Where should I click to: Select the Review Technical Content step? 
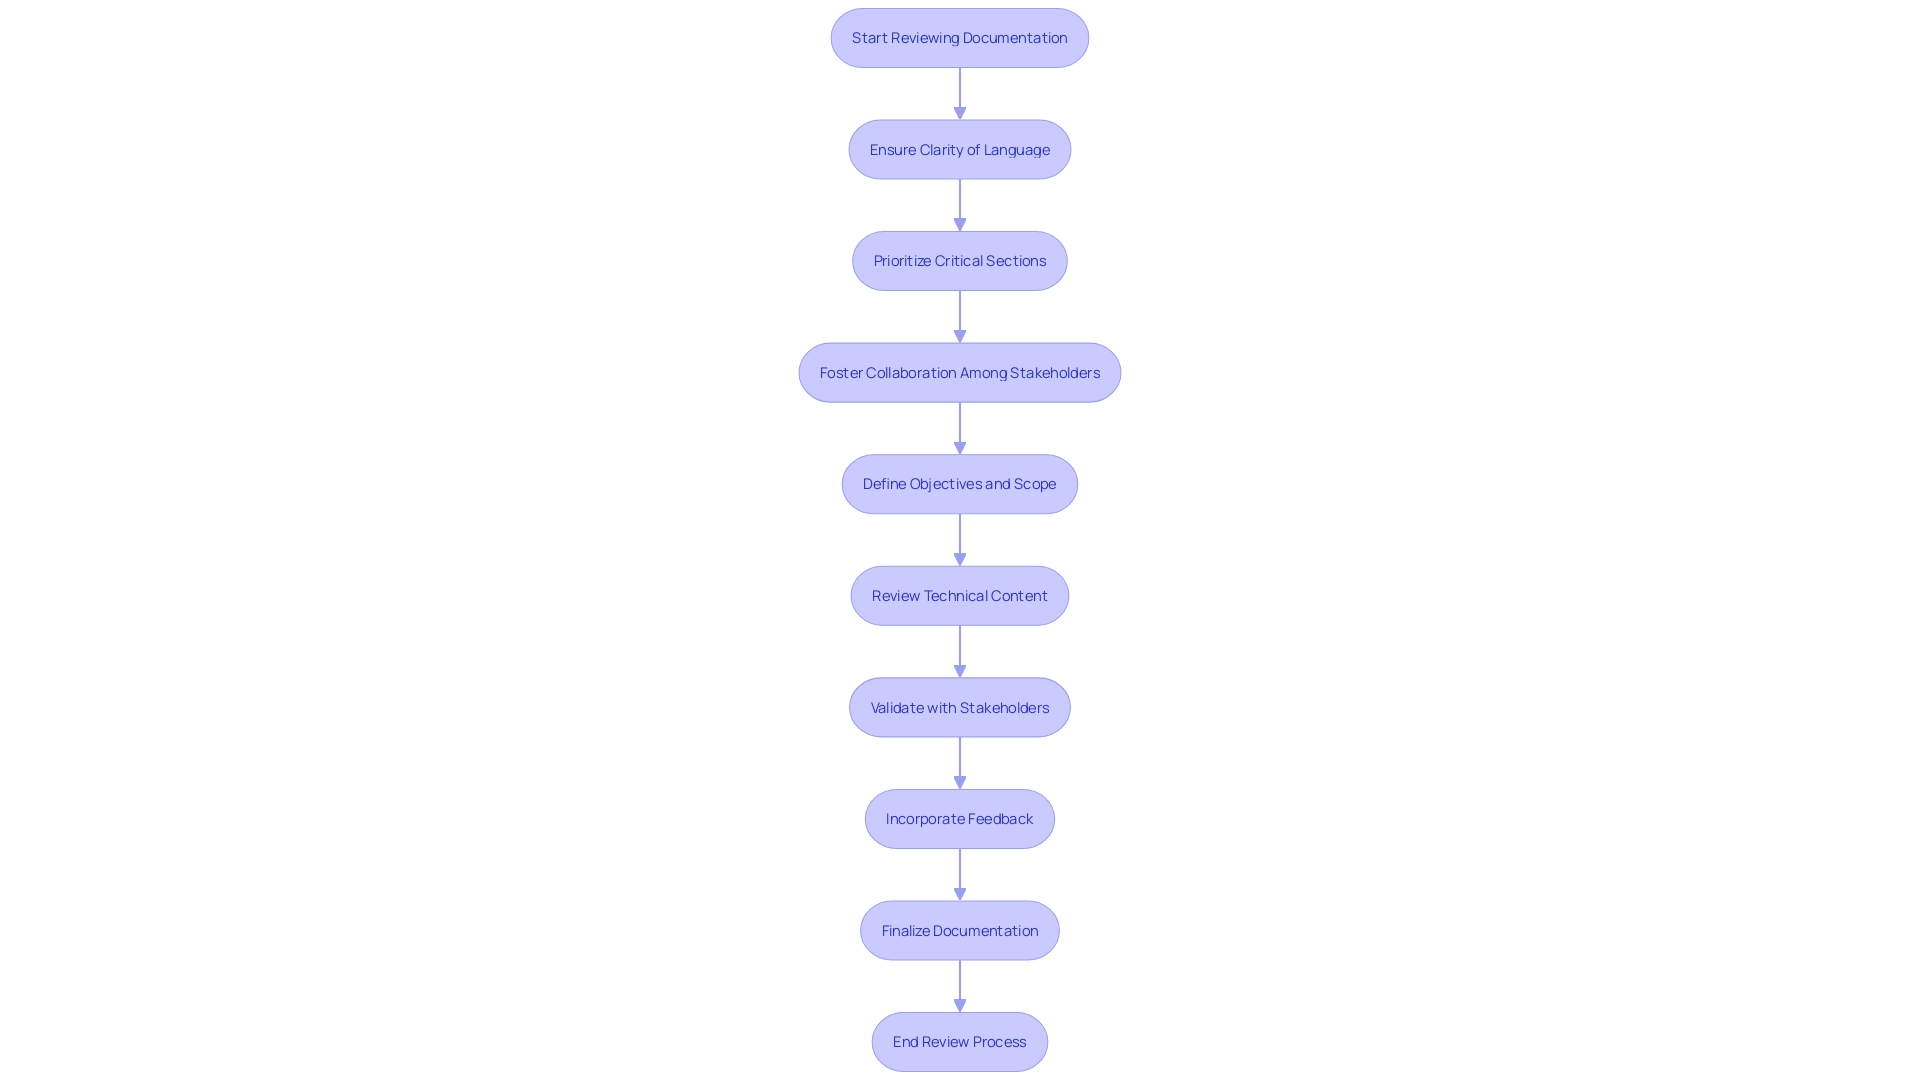(959, 595)
